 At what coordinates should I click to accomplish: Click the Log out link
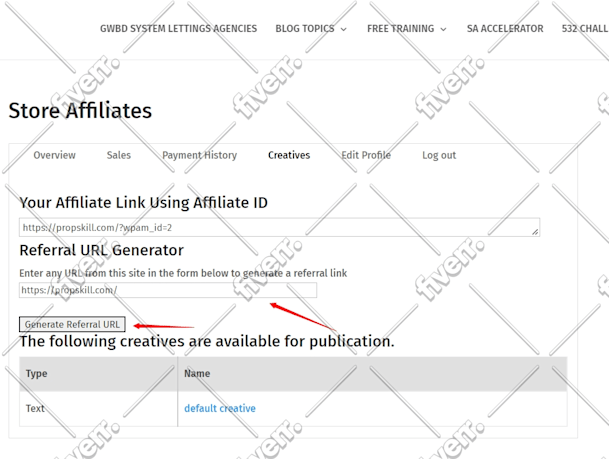439,155
